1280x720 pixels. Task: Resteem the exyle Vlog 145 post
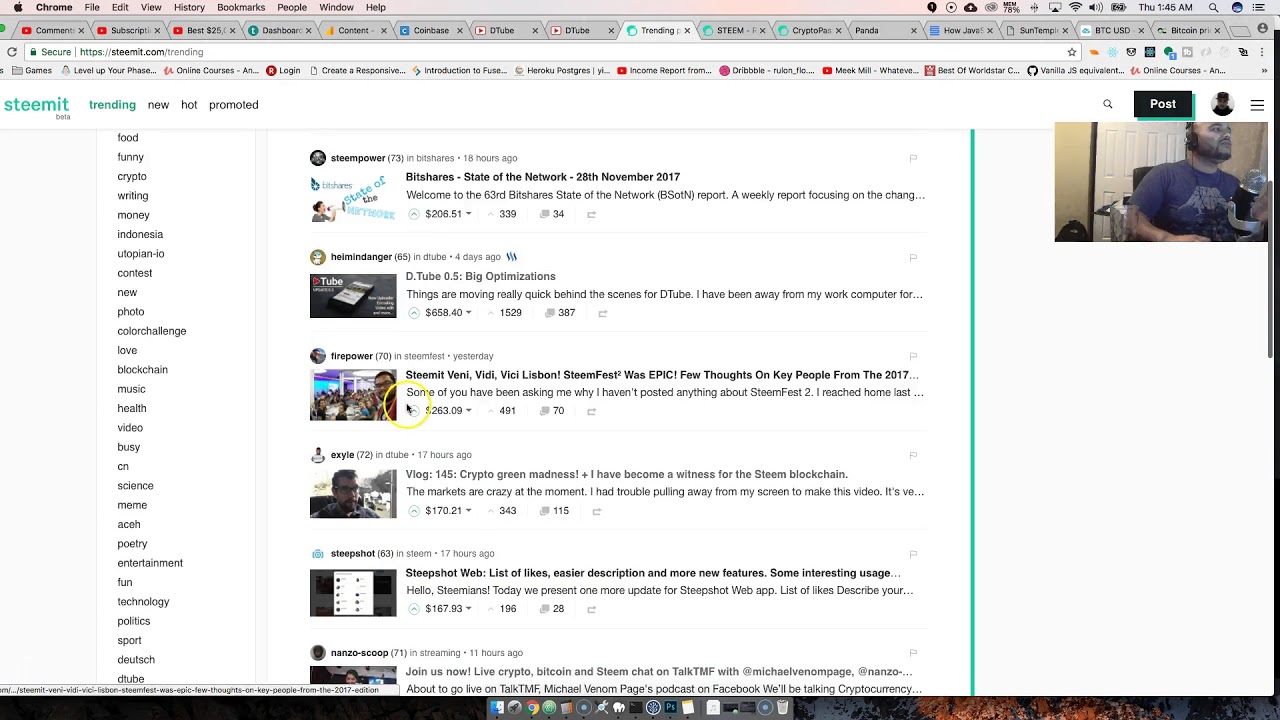coord(596,511)
